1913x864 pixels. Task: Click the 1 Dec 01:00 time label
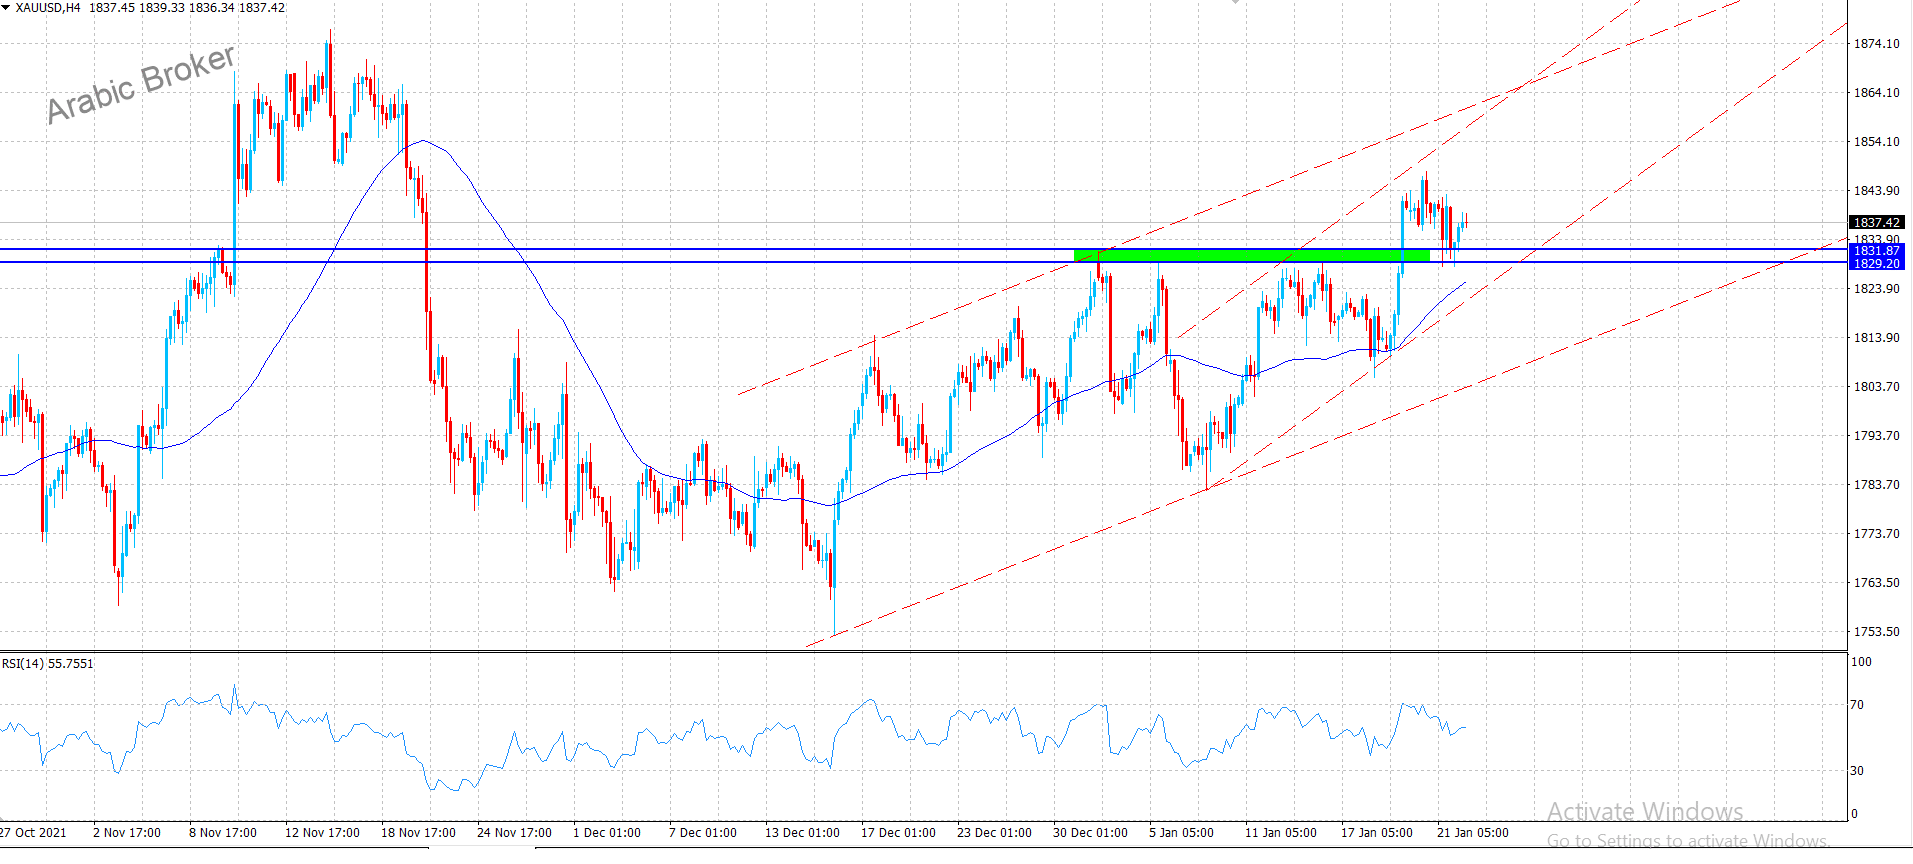(607, 833)
